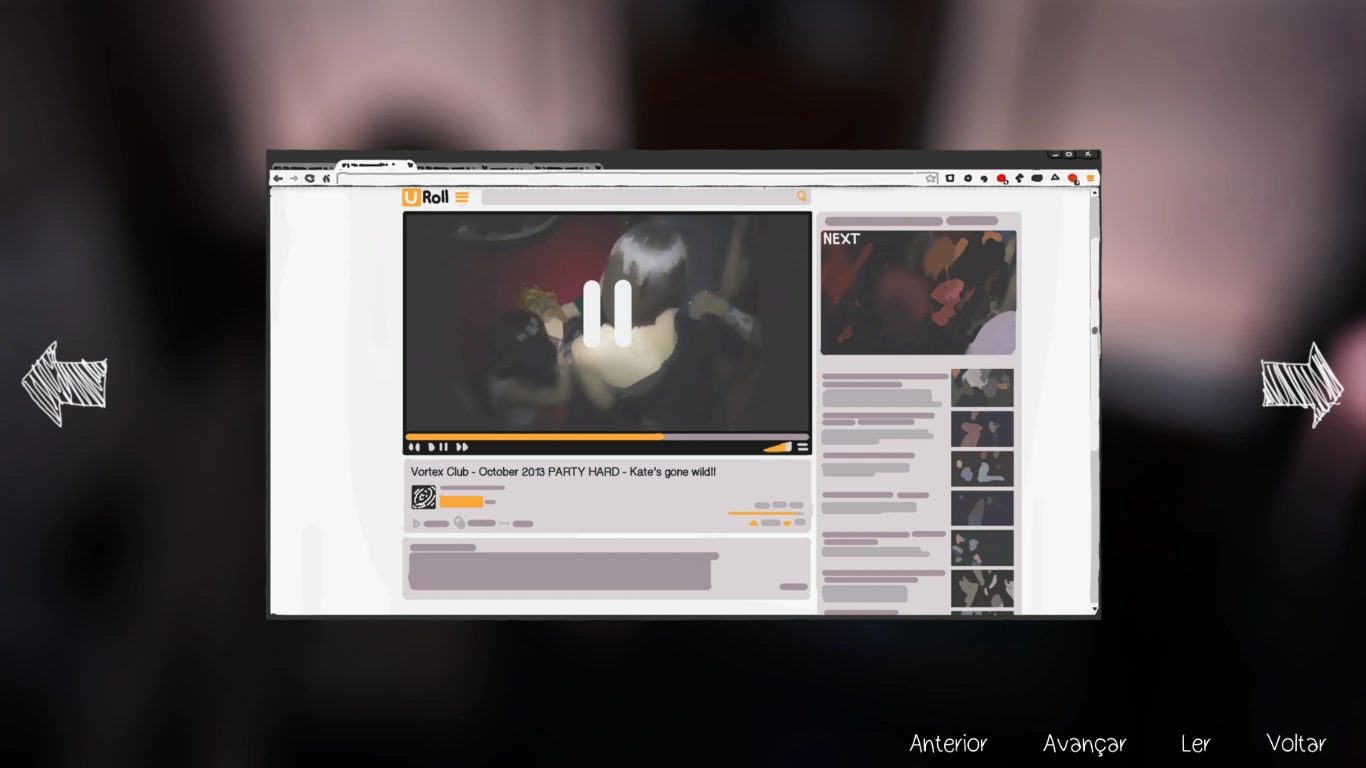Click the rewind button in the player

pos(414,447)
